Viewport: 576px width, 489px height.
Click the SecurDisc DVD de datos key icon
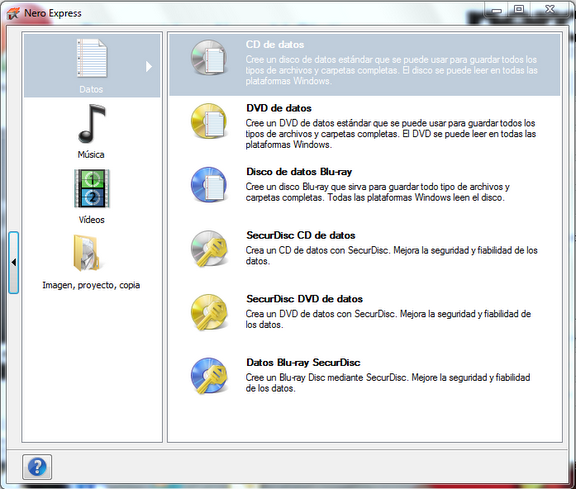[x=209, y=312]
